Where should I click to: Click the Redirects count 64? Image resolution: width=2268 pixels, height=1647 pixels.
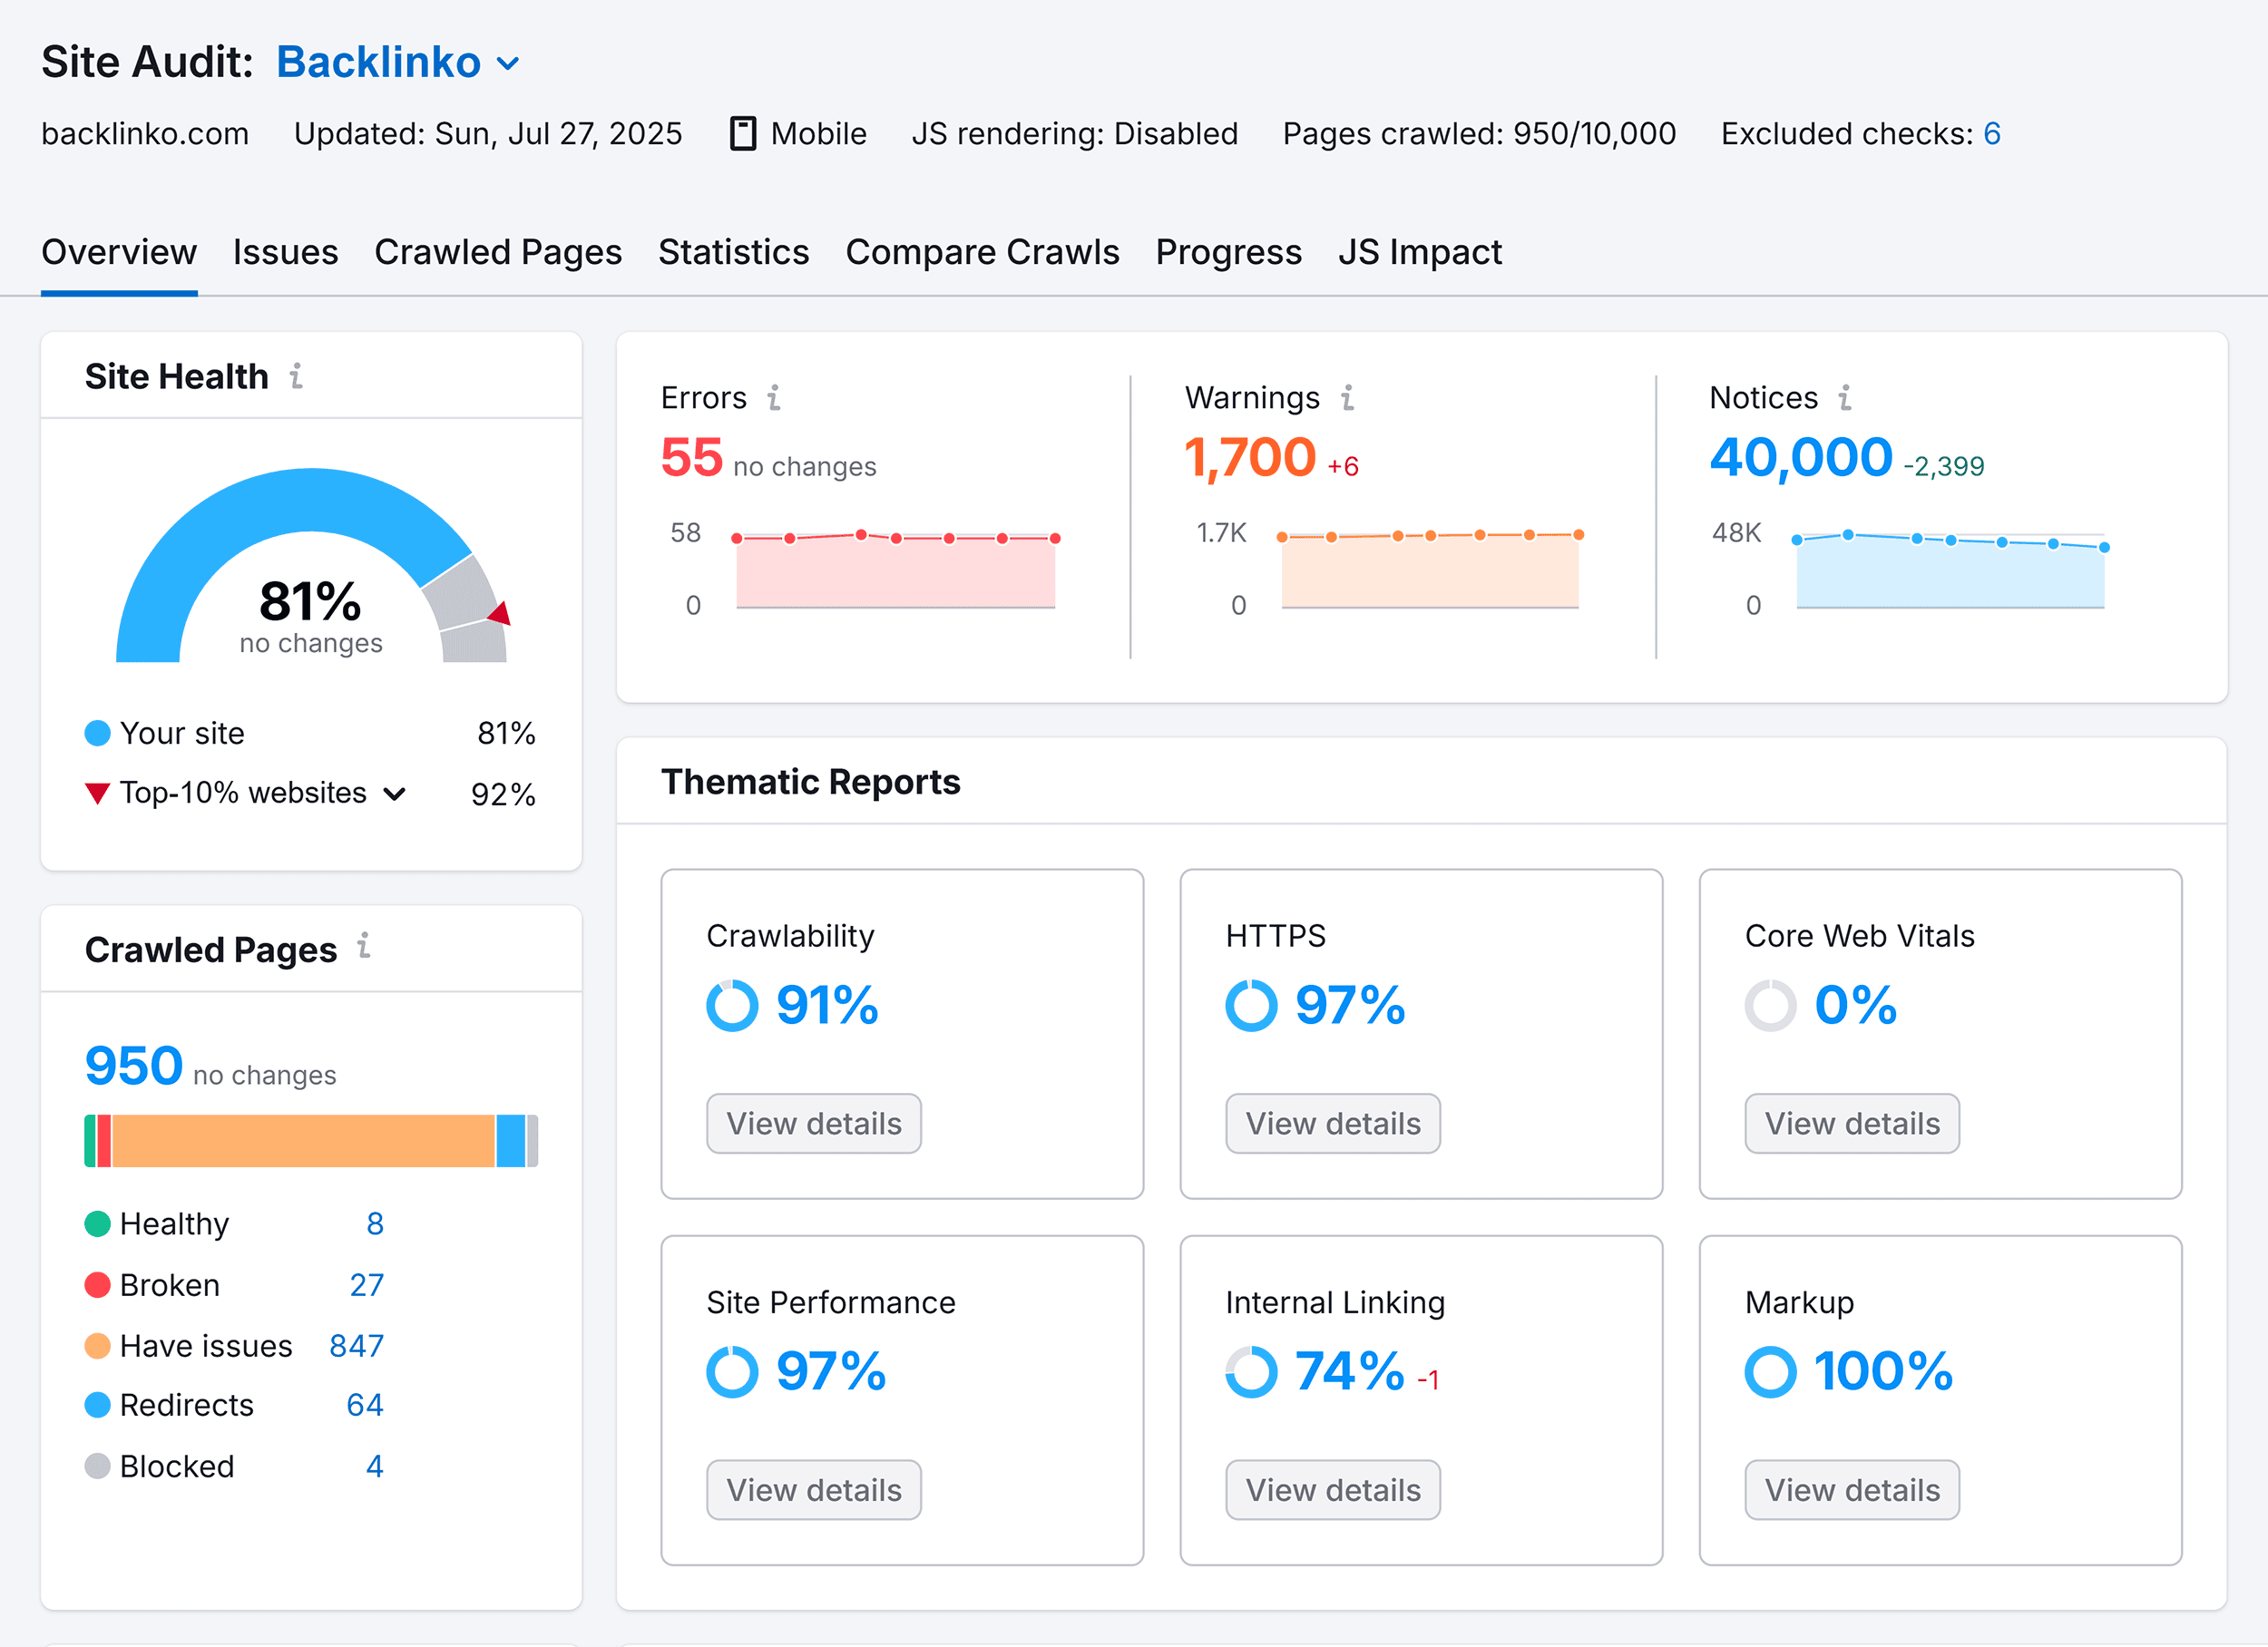pos(365,1405)
